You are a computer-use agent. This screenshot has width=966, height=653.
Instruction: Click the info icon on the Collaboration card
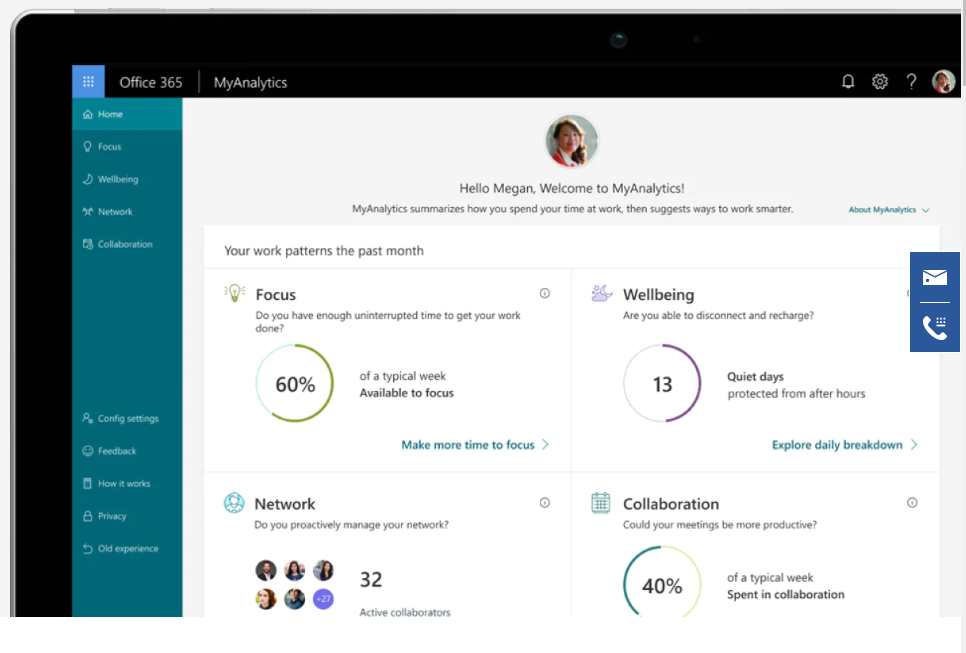point(912,503)
